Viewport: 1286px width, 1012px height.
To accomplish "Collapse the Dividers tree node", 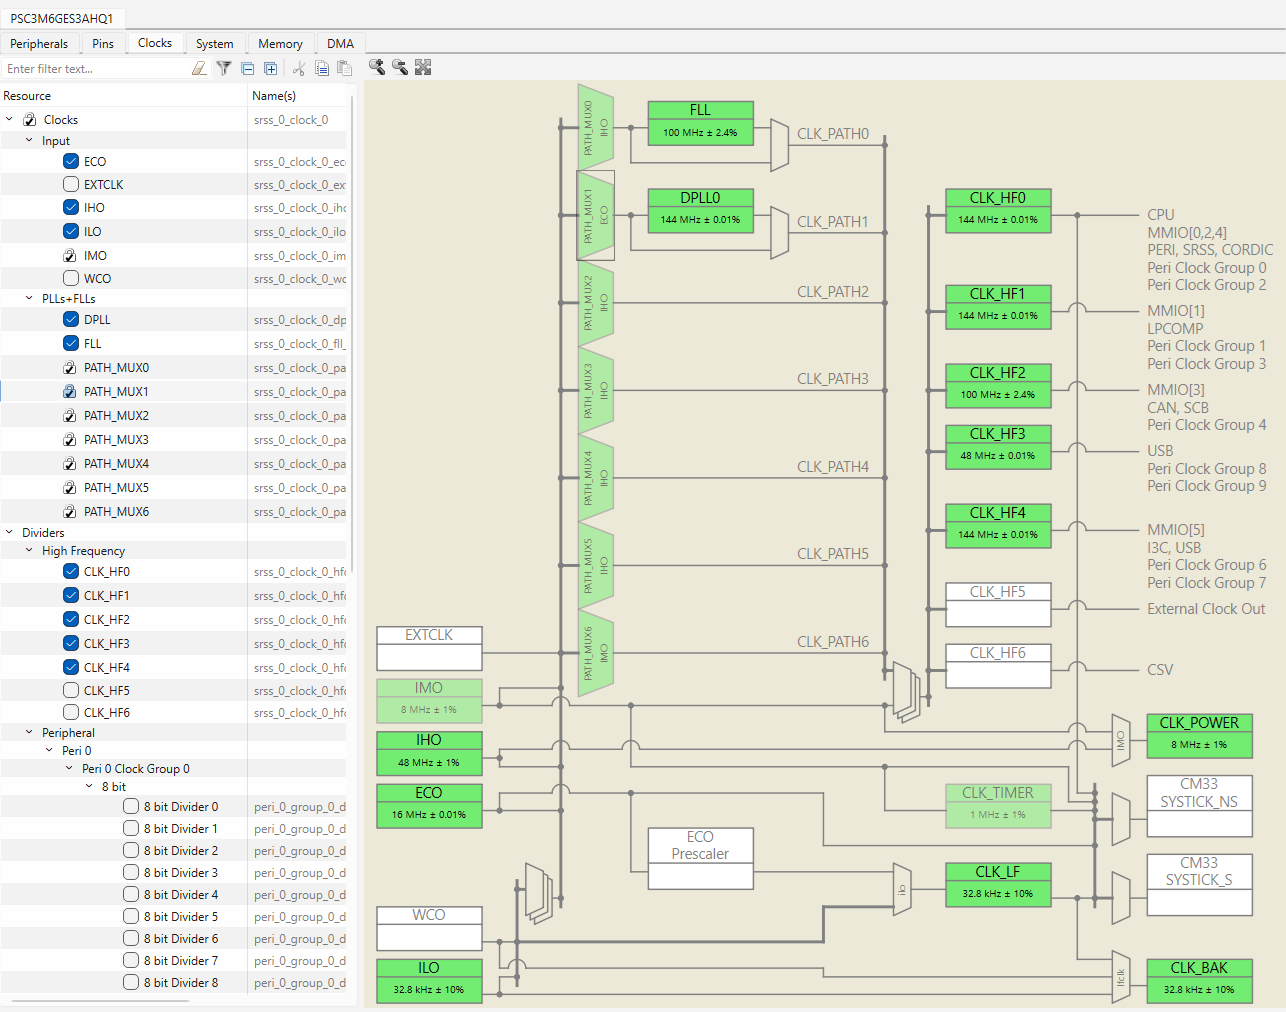I will tap(10, 532).
